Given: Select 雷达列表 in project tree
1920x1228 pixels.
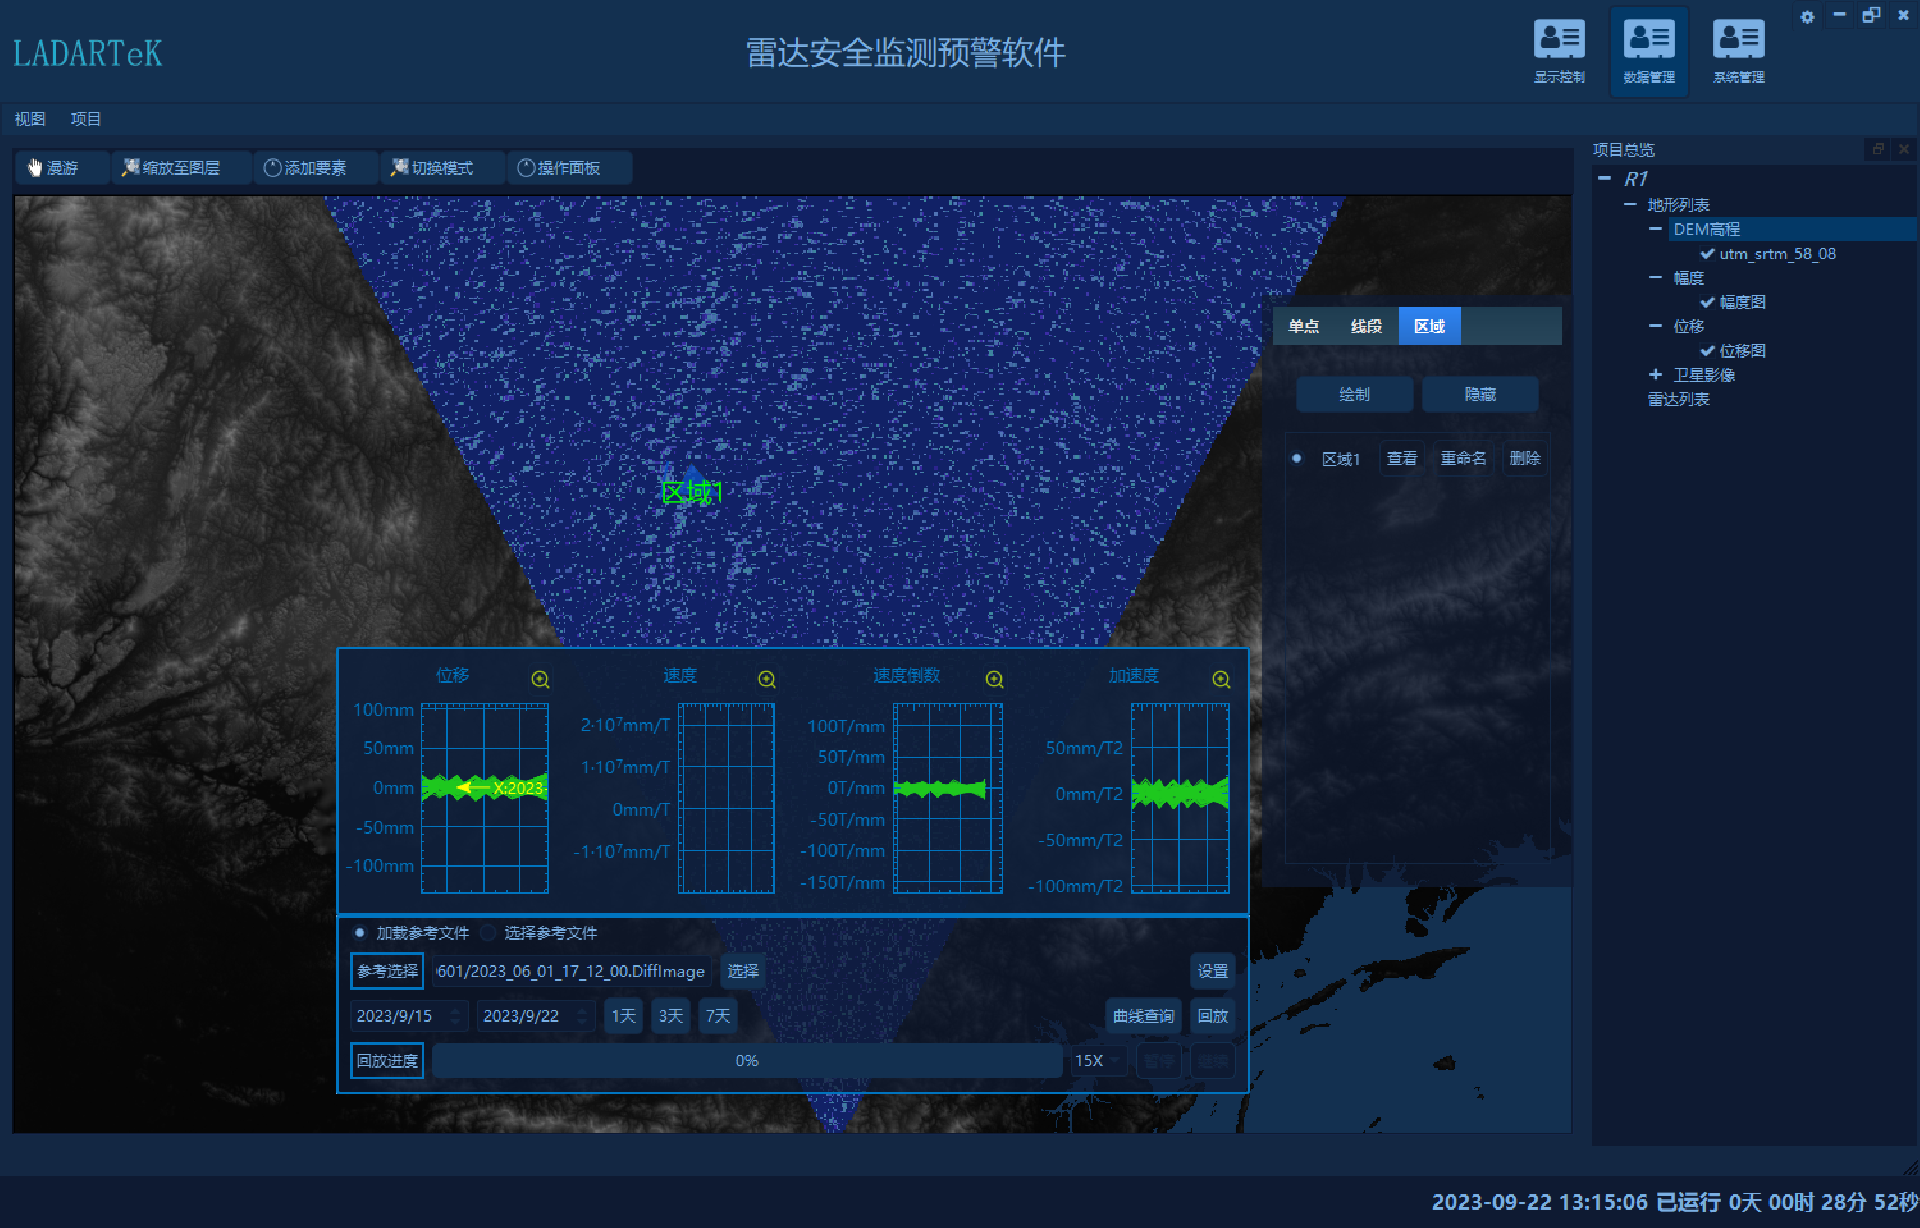Looking at the screenshot, I should (x=1678, y=399).
